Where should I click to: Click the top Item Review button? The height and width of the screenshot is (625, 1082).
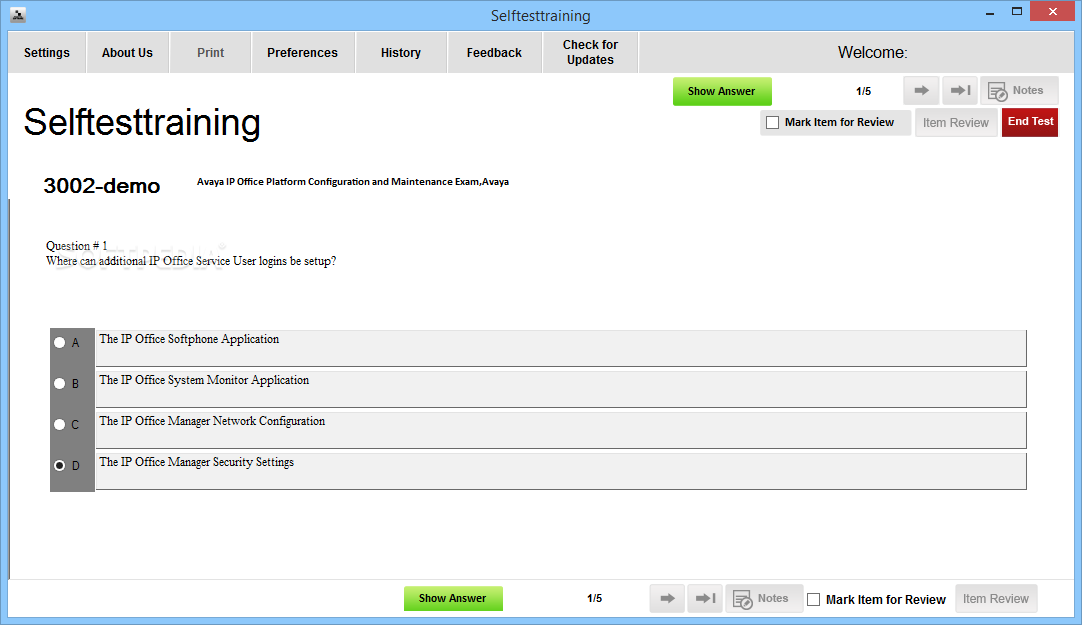pos(956,123)
